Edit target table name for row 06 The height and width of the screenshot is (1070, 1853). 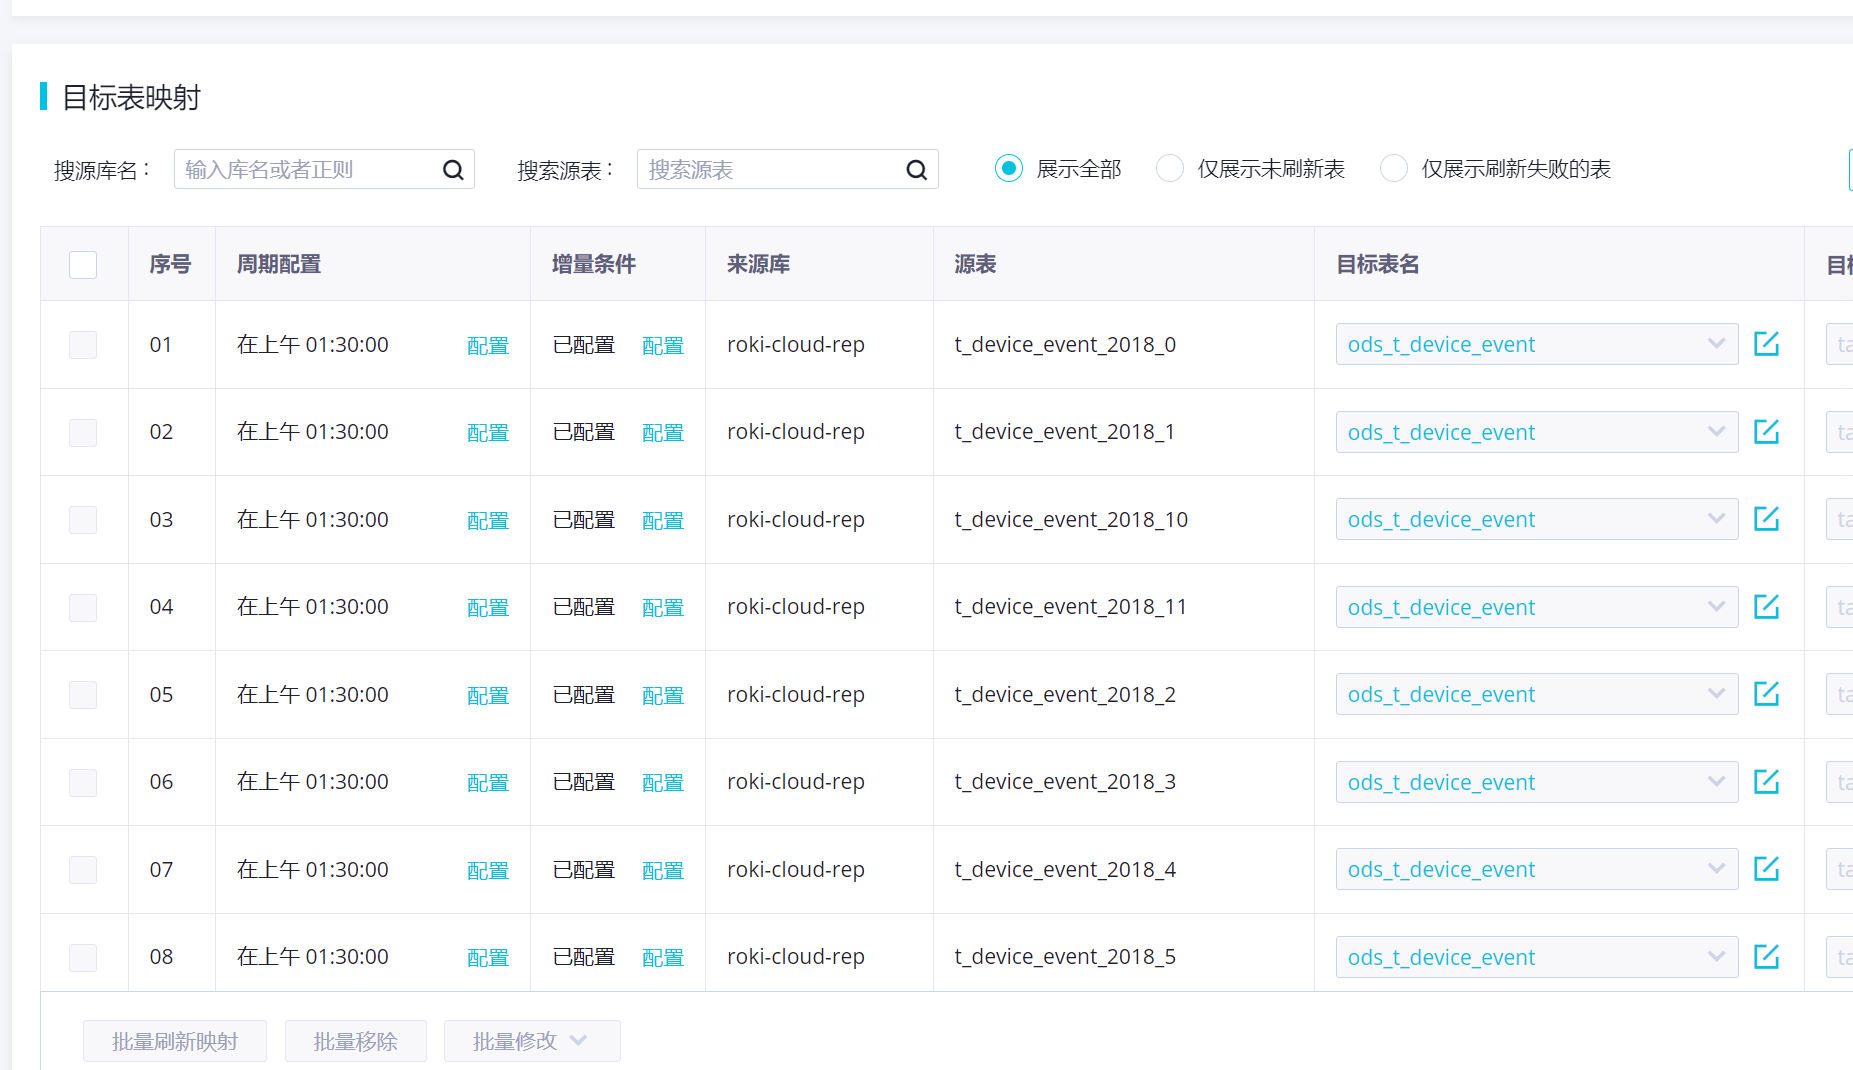1767,782
